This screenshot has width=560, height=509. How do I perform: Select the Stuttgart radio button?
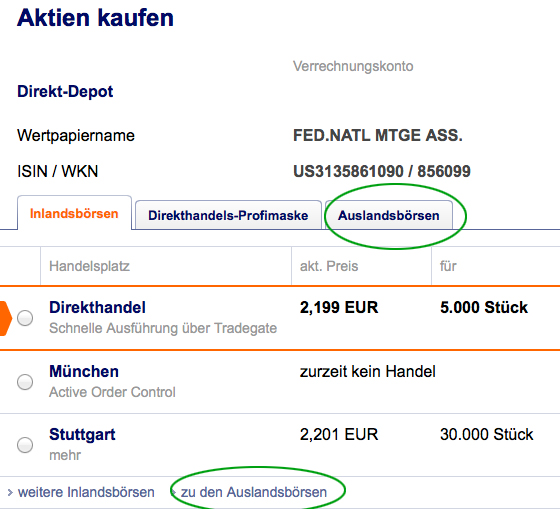point(25,445)
